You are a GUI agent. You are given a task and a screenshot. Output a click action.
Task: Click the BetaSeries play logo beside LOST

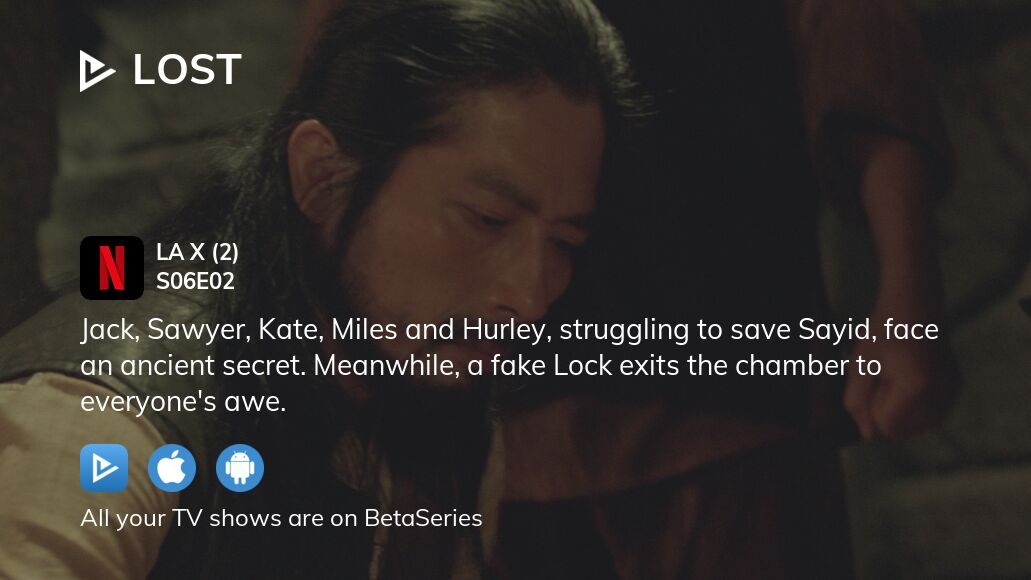97,70
